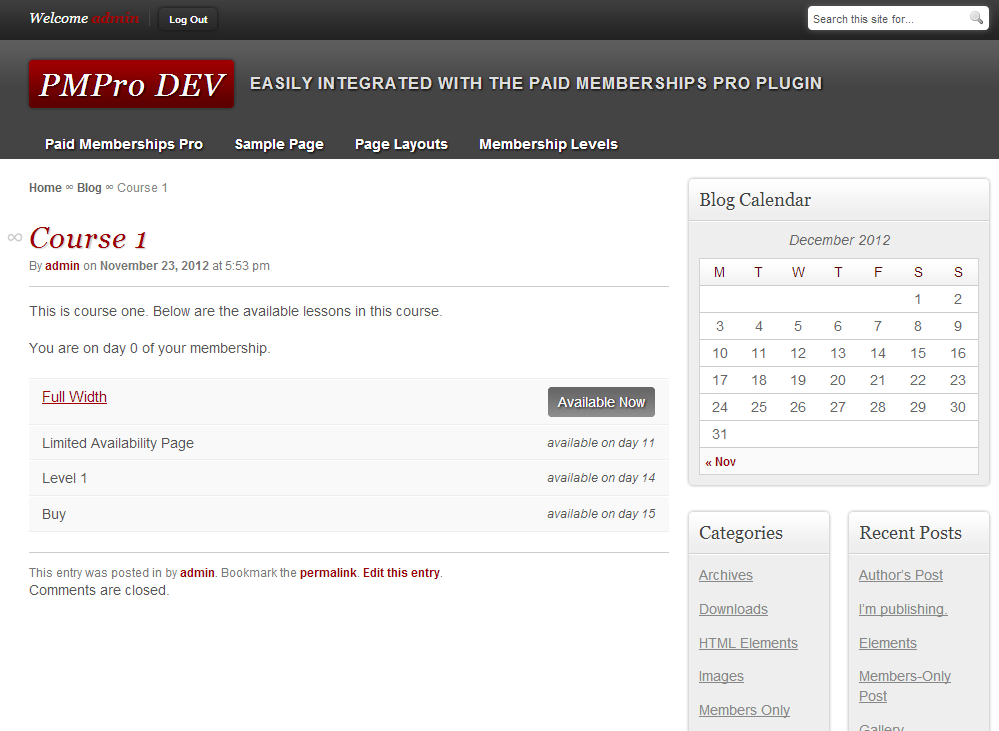Open the permalink link
This screenshot has height=731, width=999.
(328, 573)
